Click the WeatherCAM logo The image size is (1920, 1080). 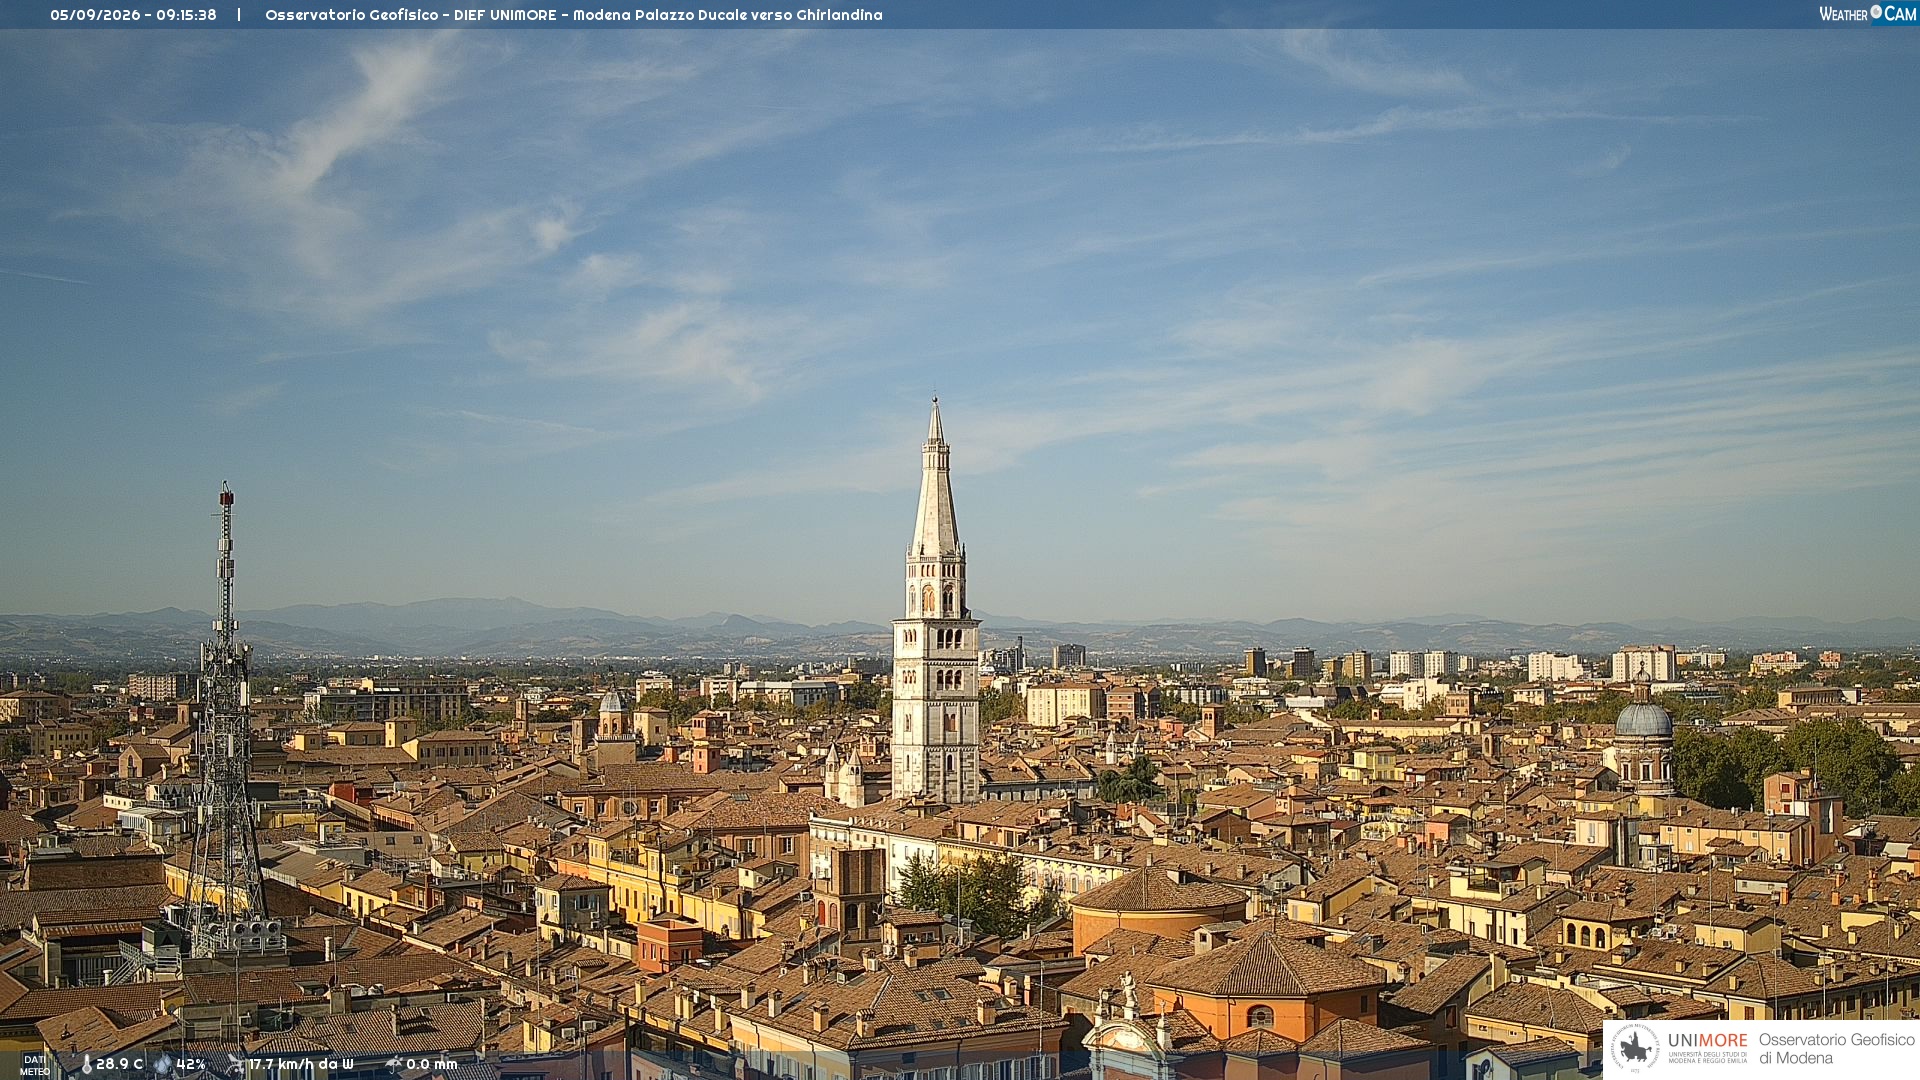[1867, 14]
